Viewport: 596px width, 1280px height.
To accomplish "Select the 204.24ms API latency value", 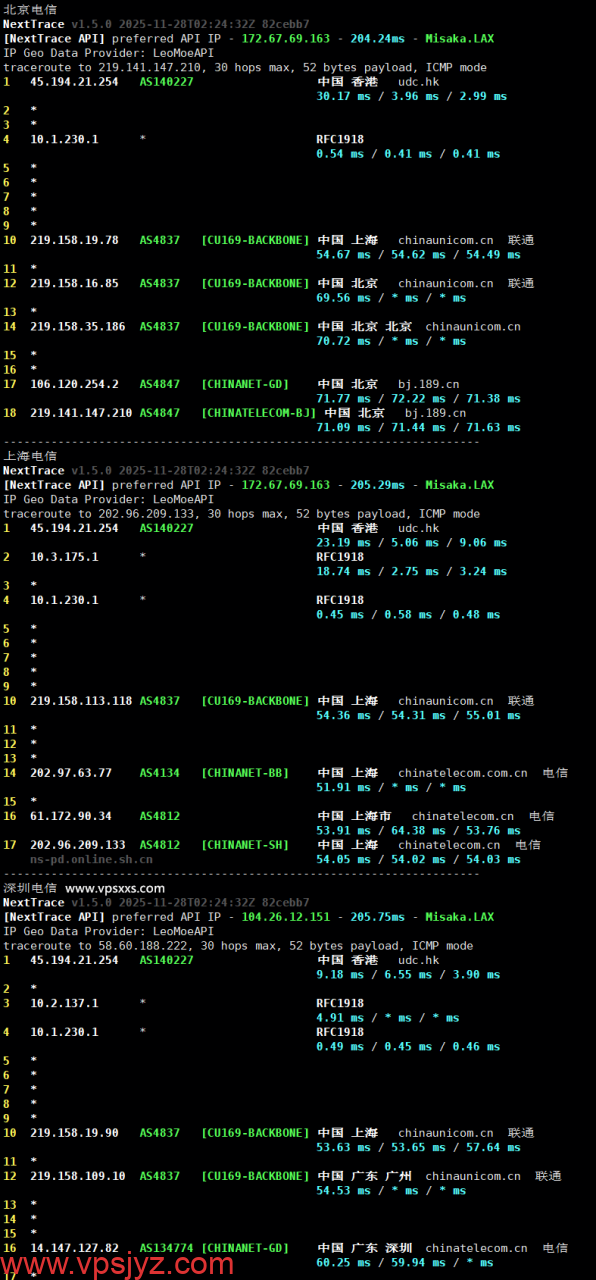I will tap(378, 39).
